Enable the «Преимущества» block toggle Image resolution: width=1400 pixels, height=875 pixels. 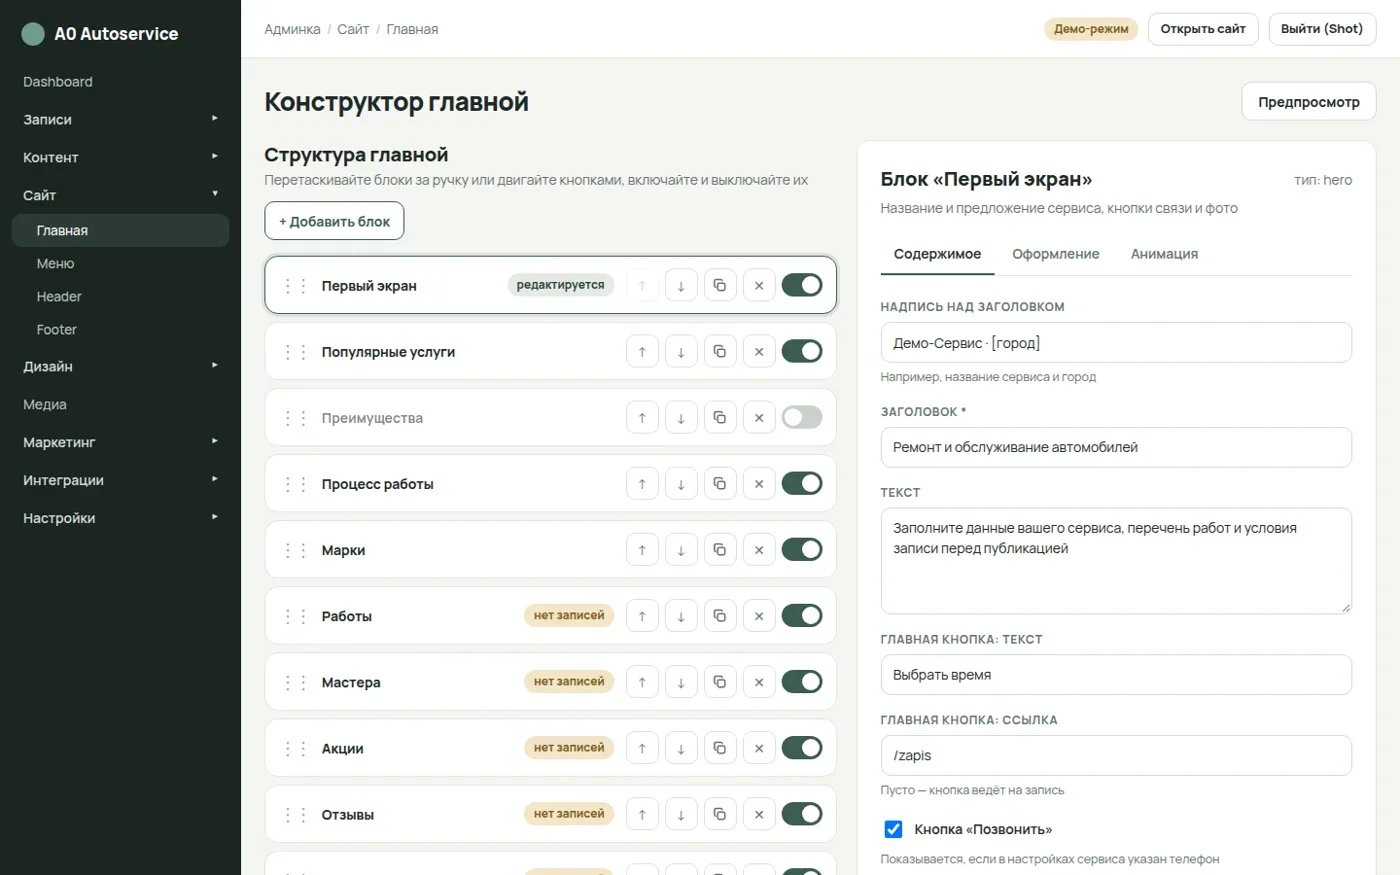click(x=802, y=417)
